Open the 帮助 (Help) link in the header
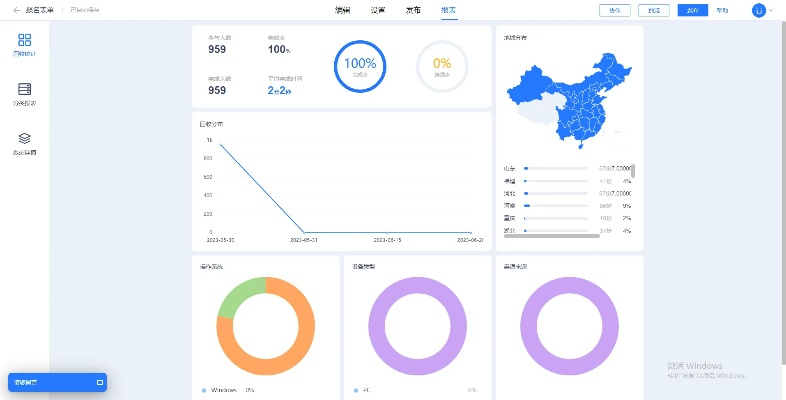 coord(723,10)
